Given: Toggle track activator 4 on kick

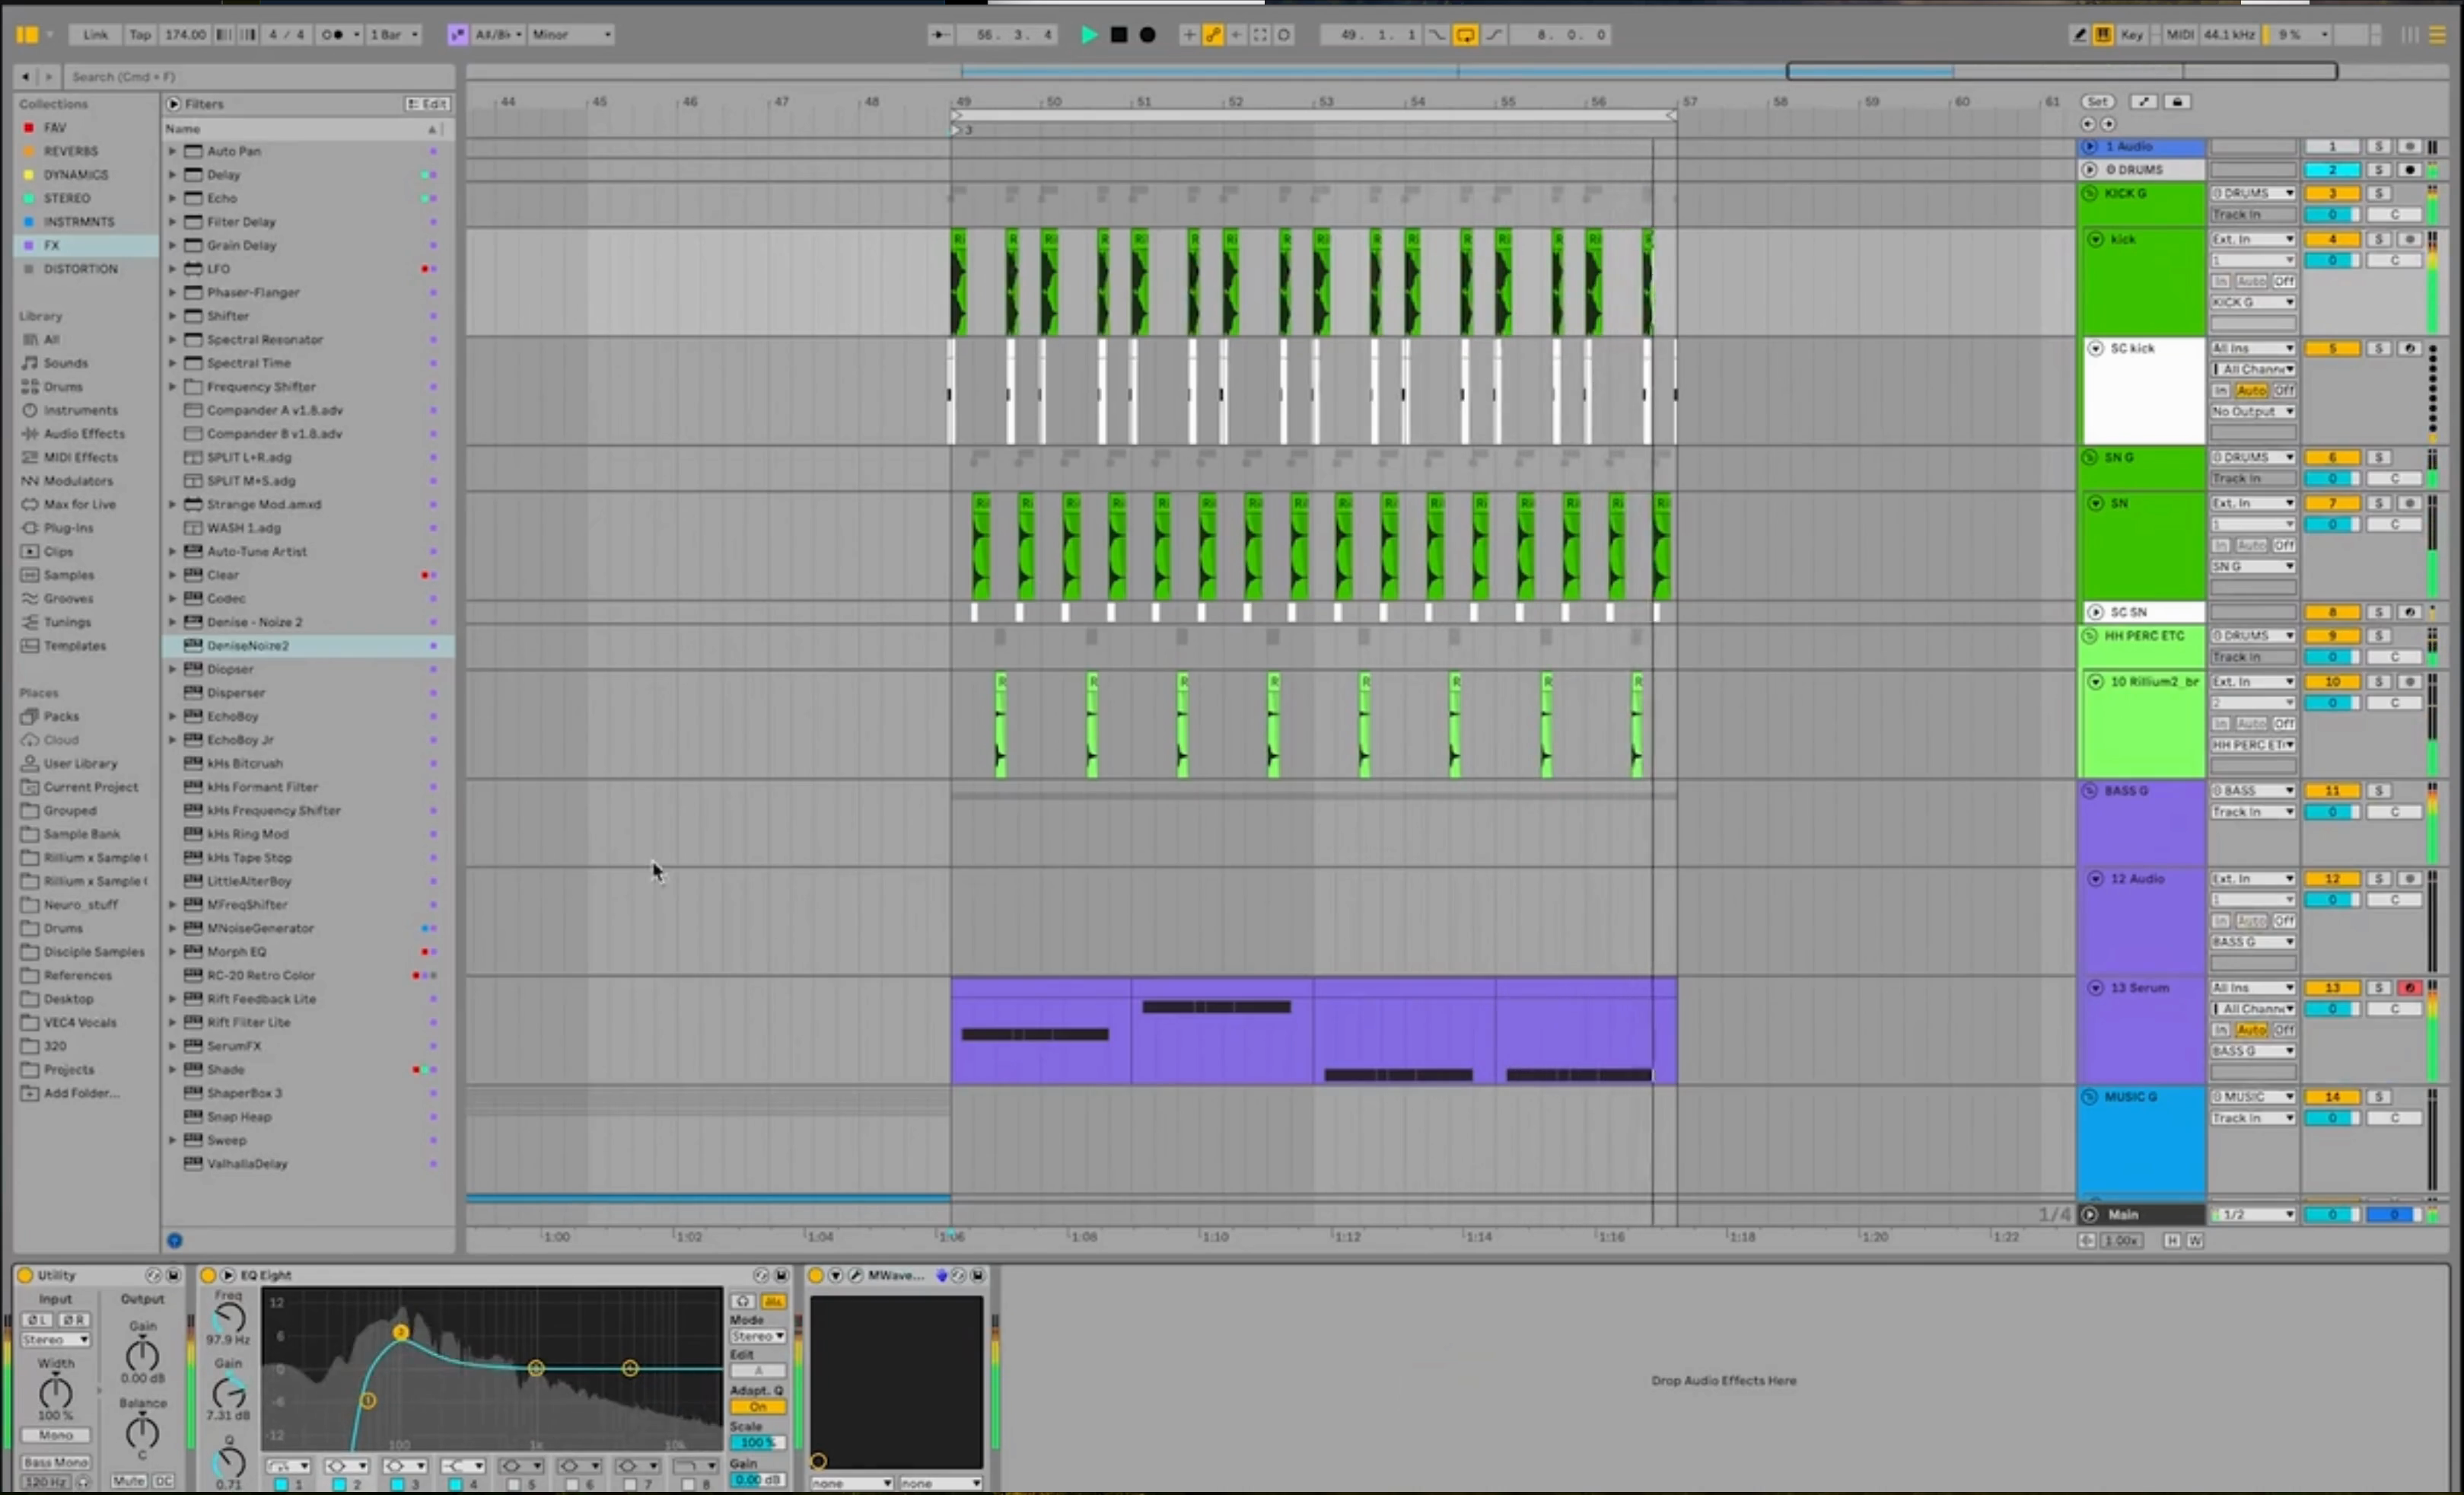Looking at the screenshot, I should tap(2332, 239).
